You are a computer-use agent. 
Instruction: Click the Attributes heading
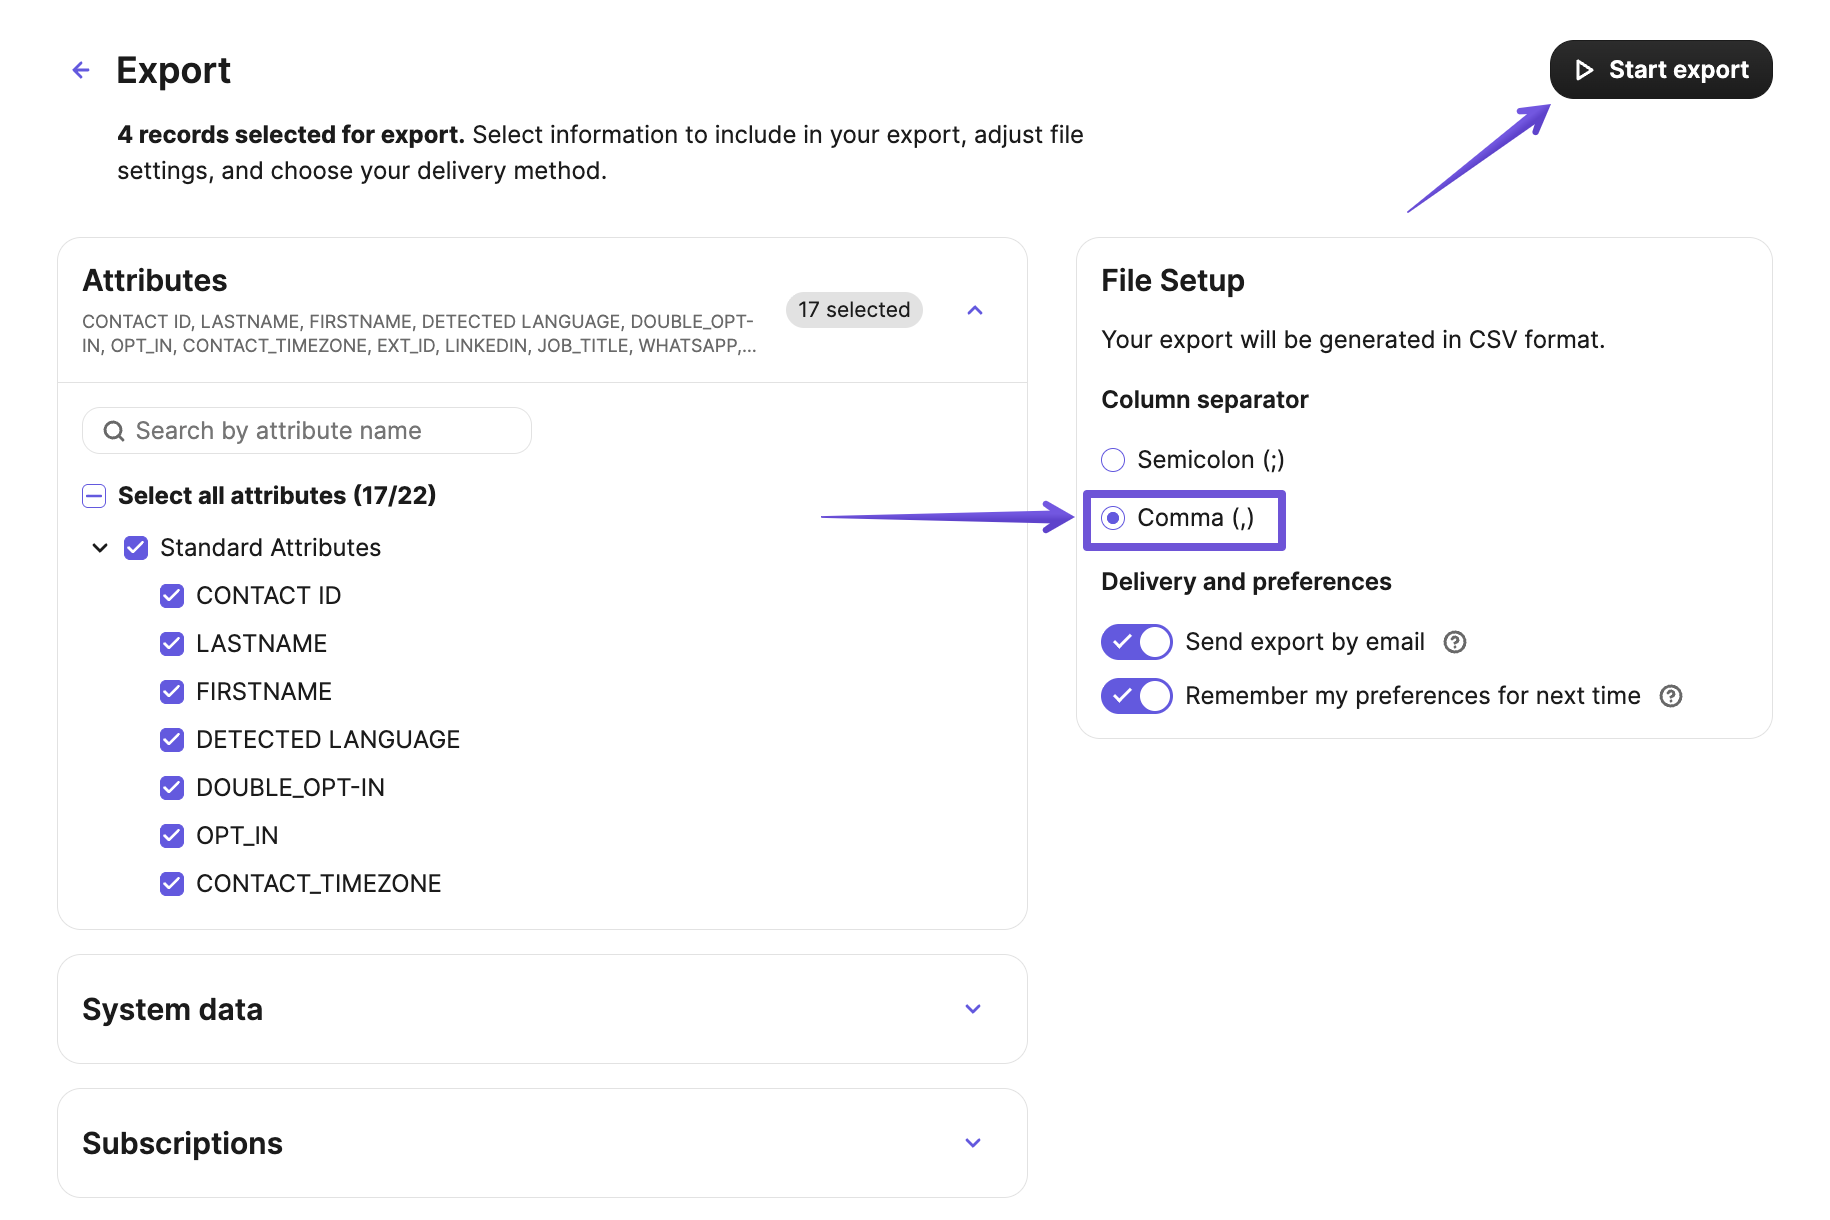tap(155, 281)
